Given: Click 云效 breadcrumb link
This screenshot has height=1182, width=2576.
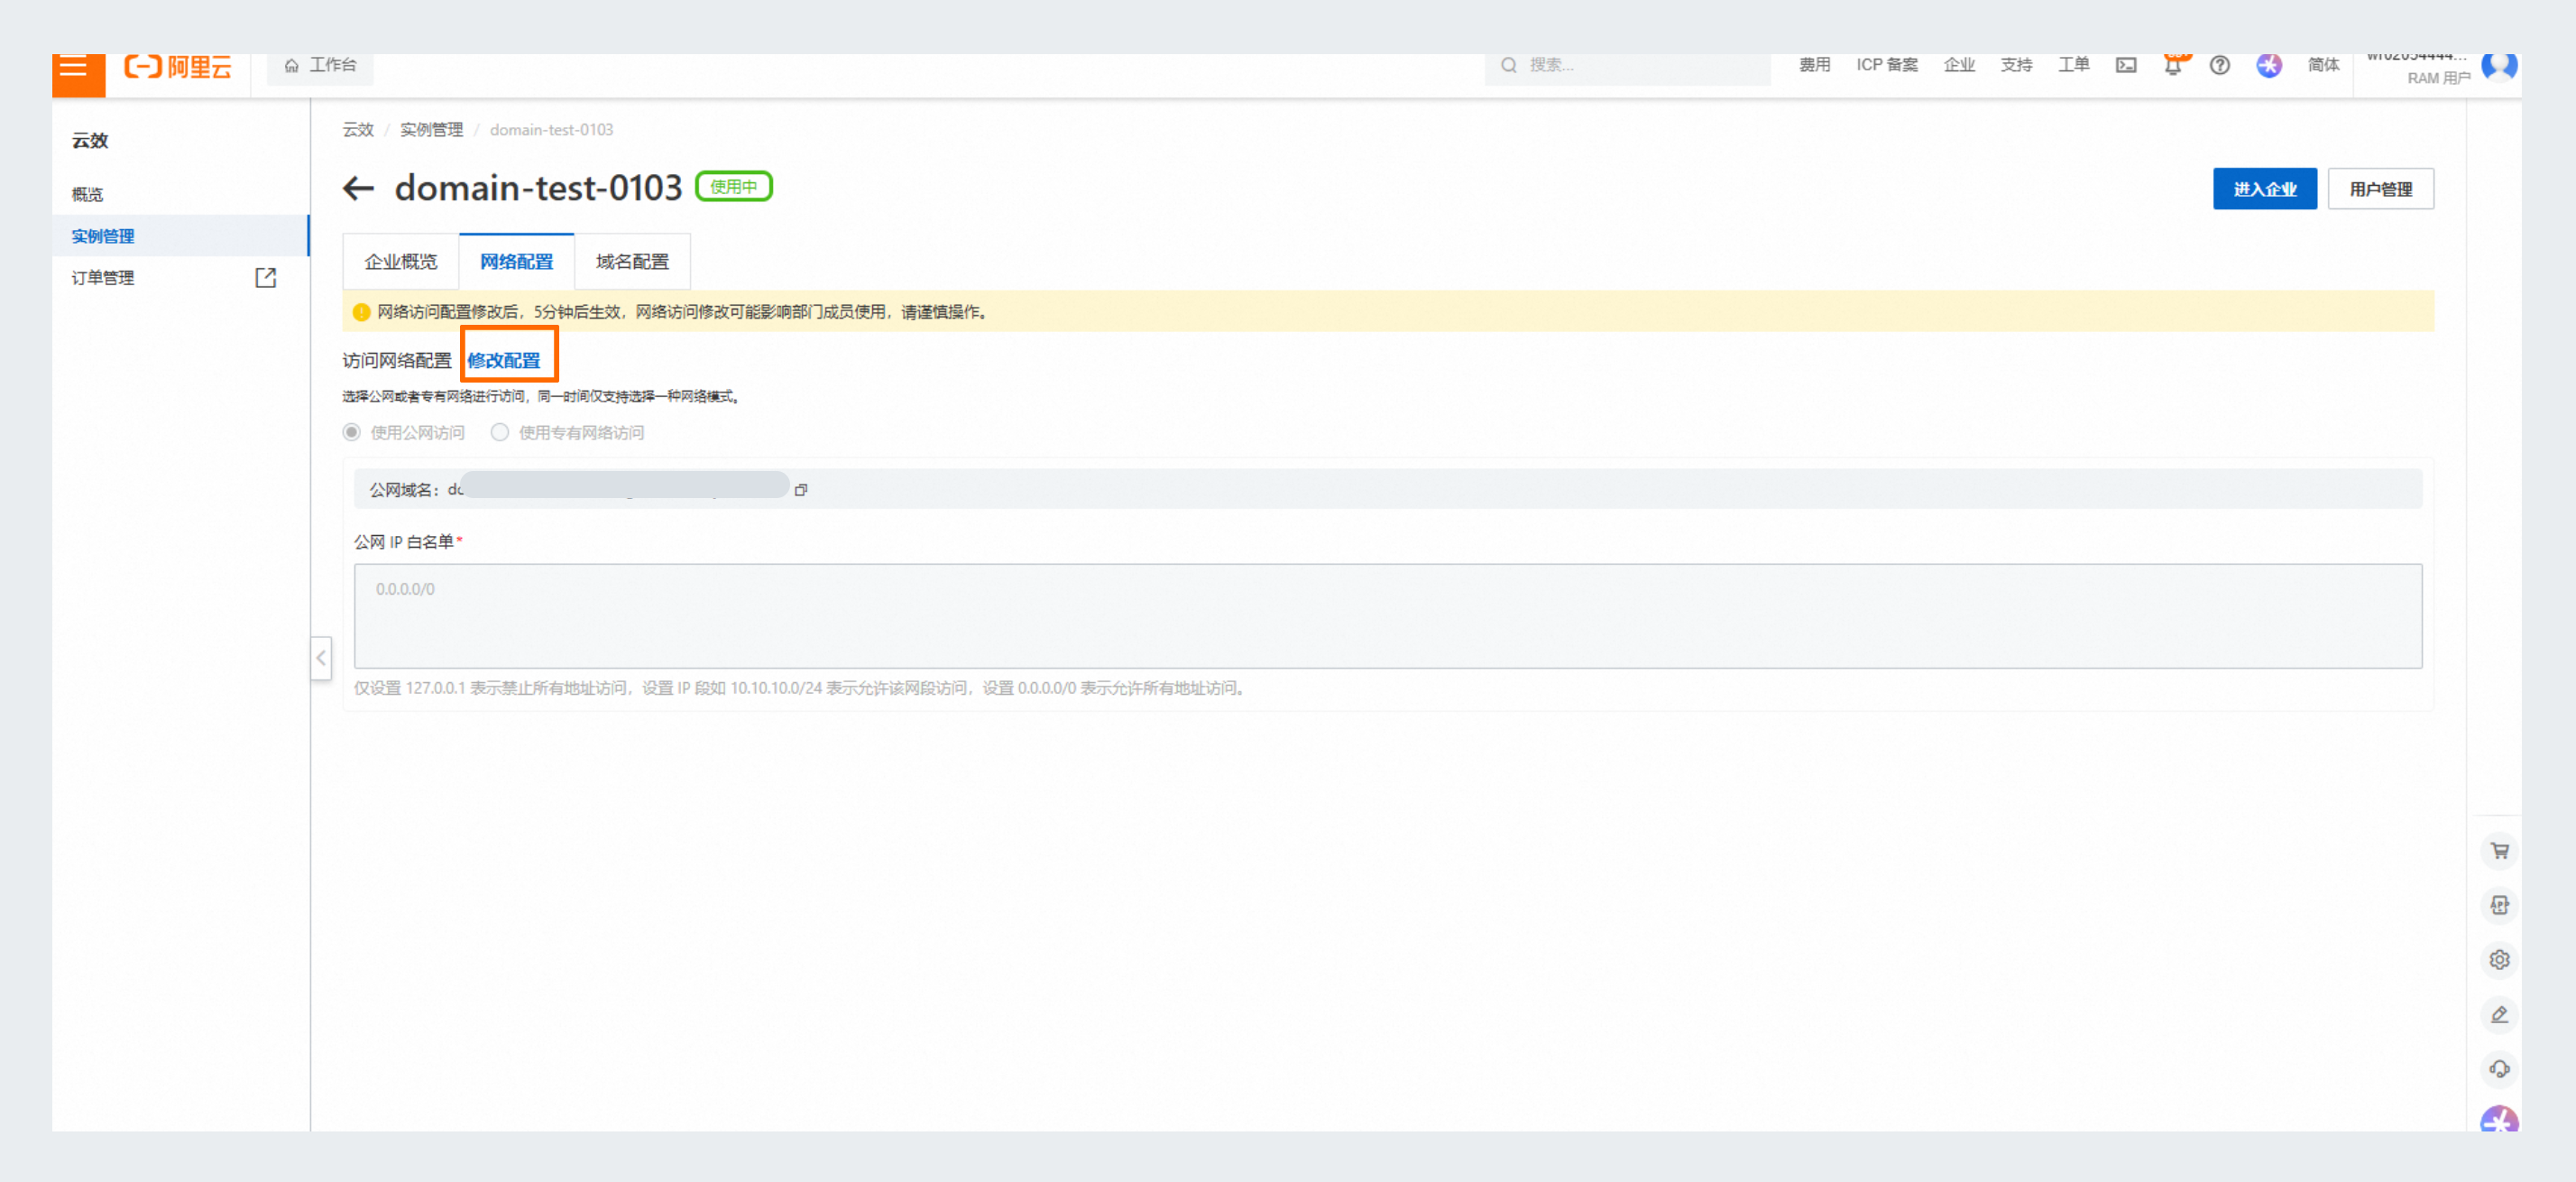Looking at the screenshot, I should (x=358, y=130).
